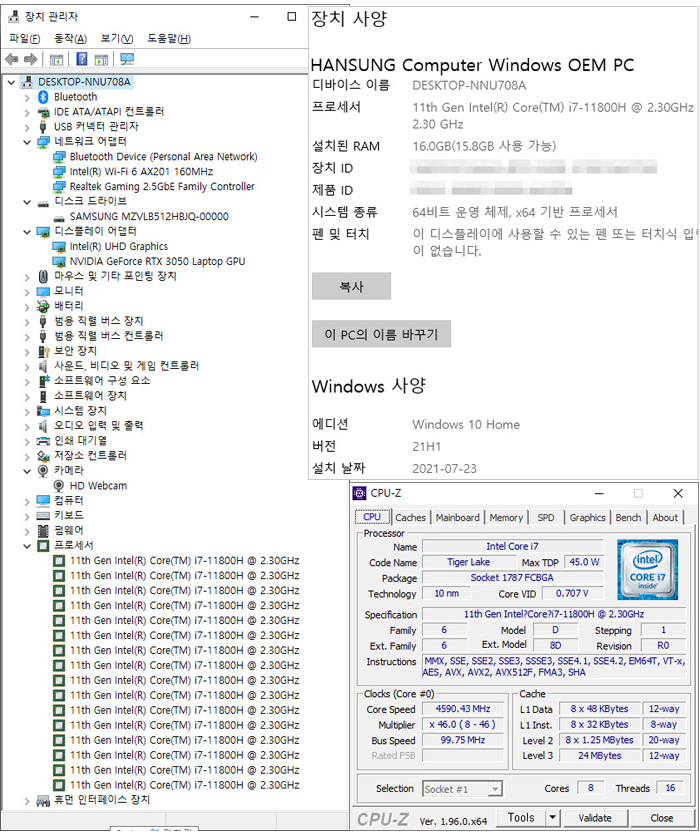Image resolution: width=700 pixels, height=834 pixels.
Task: Select the NVIDIA GeForce RTX 3050 Laptop GPU icon
Action: tap(59, 261)
